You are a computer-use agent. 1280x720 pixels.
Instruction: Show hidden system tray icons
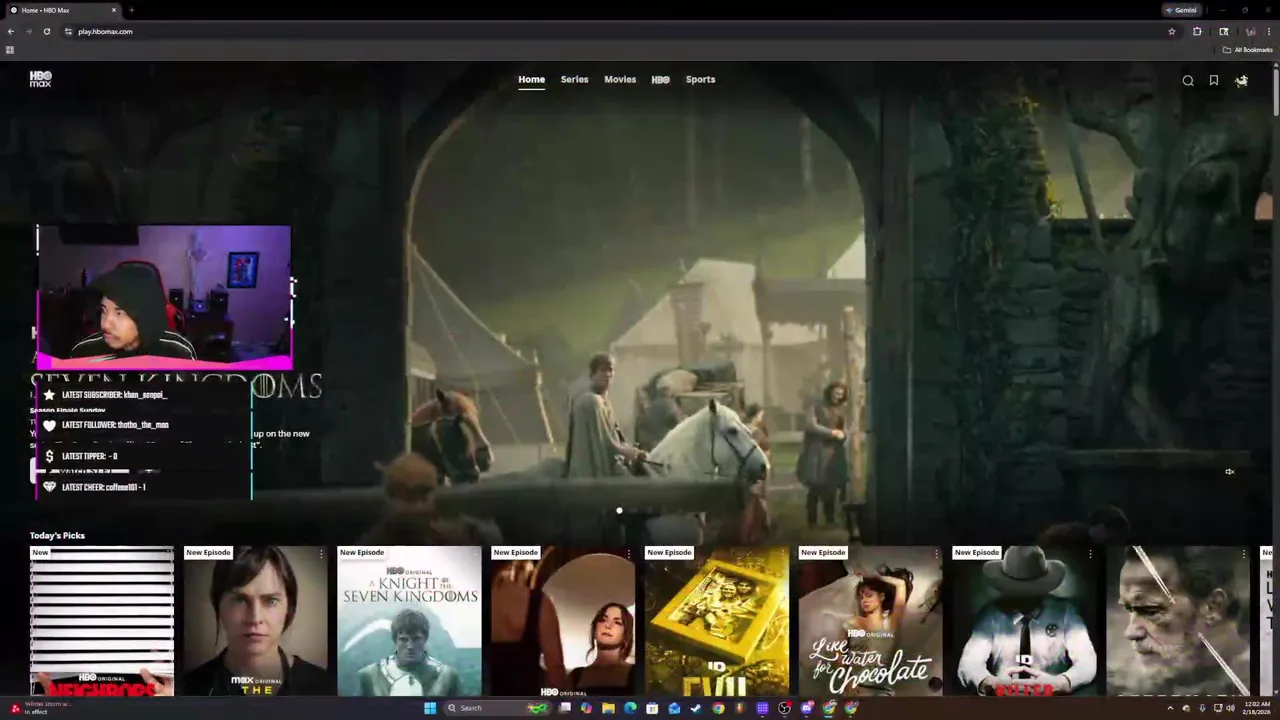click(1170, 708)
